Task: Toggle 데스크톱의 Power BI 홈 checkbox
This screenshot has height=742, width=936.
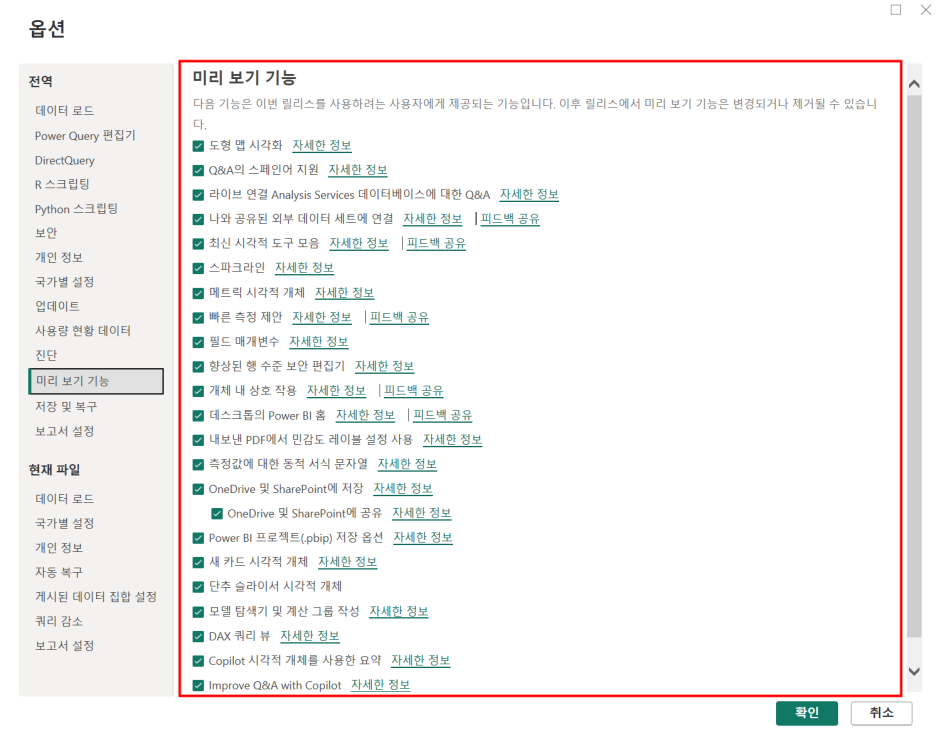Action: point(198,415)
